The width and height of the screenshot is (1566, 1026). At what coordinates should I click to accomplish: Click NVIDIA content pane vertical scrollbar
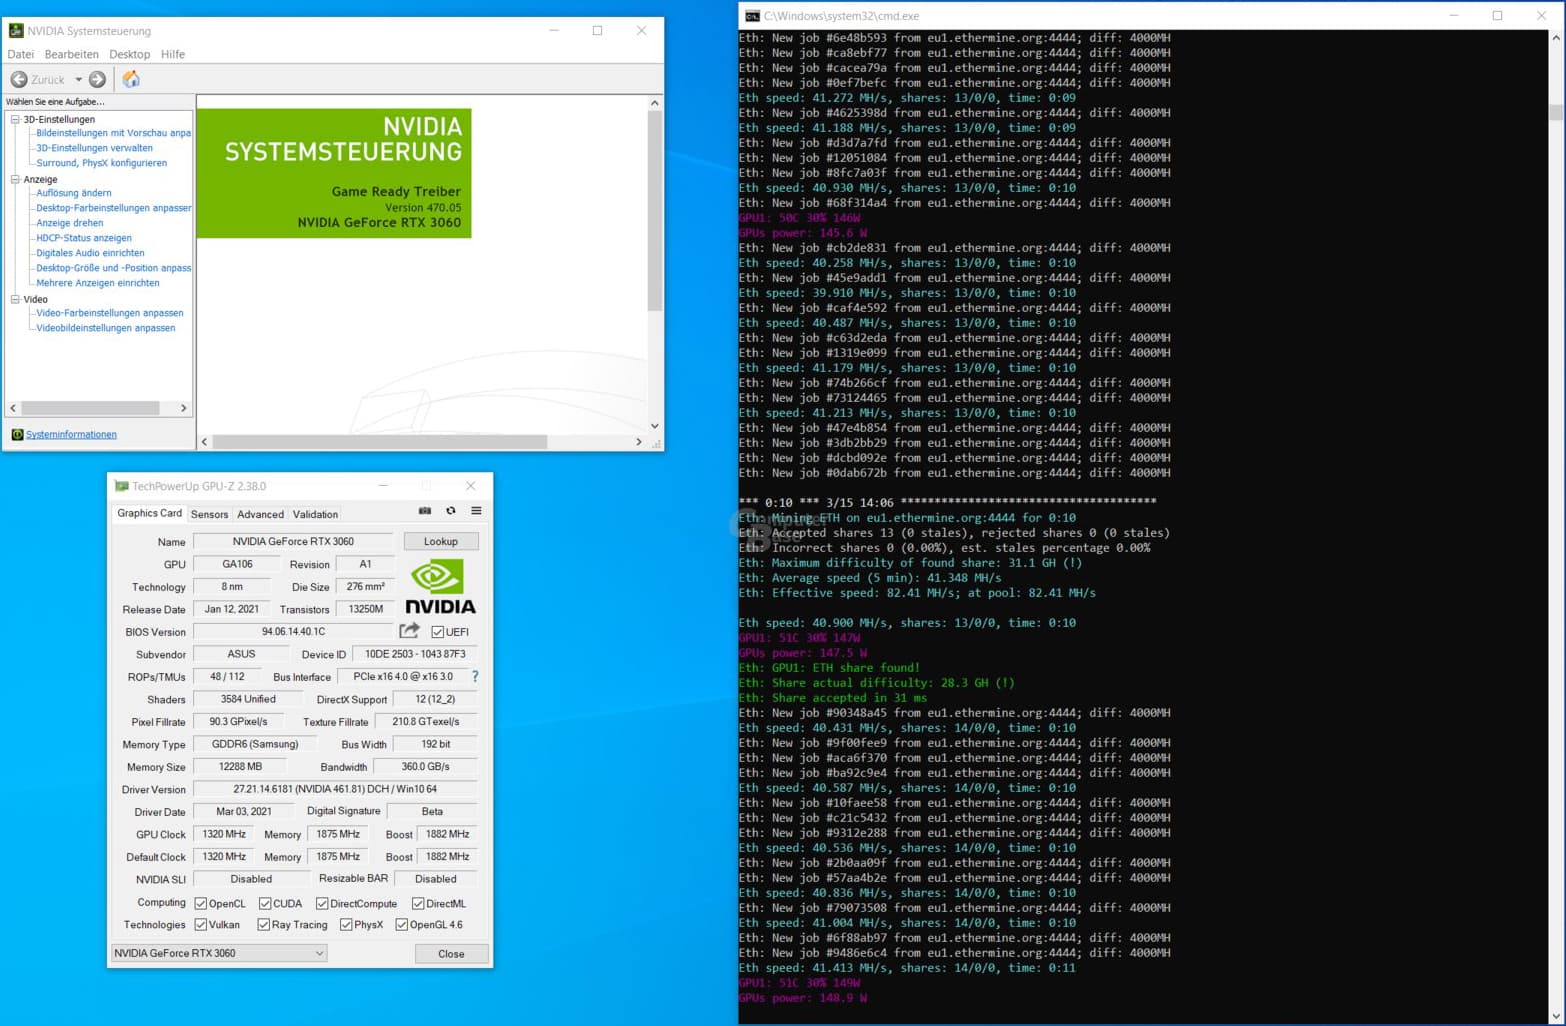coord(655,210)
